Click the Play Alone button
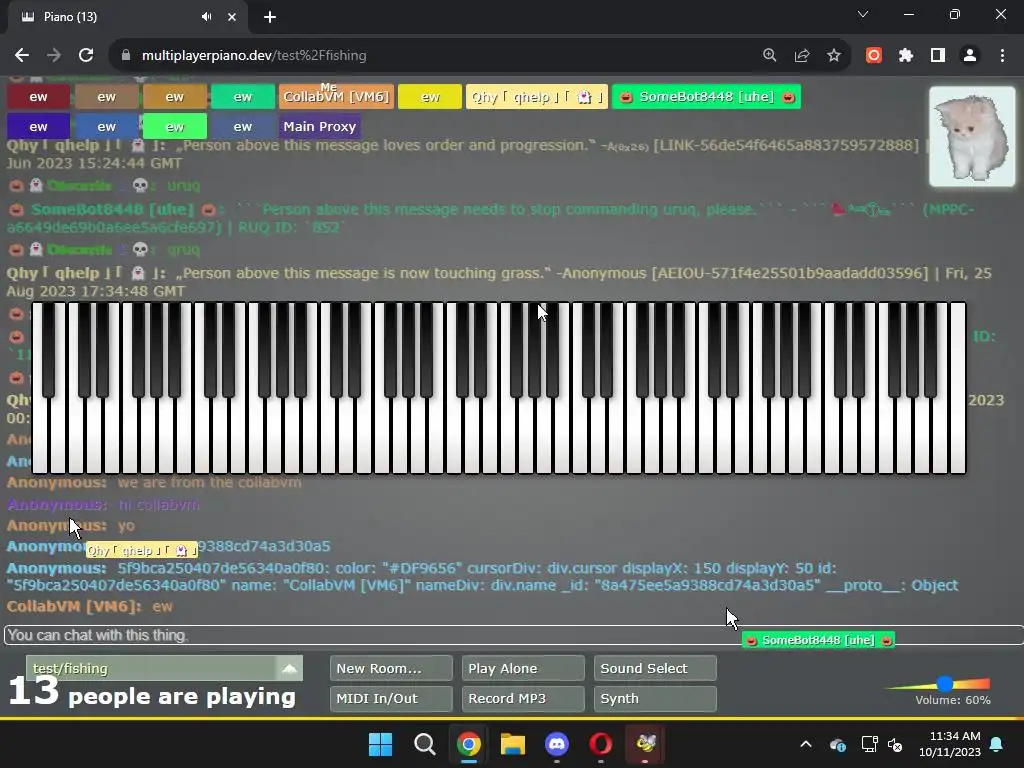 coord(522,668)
